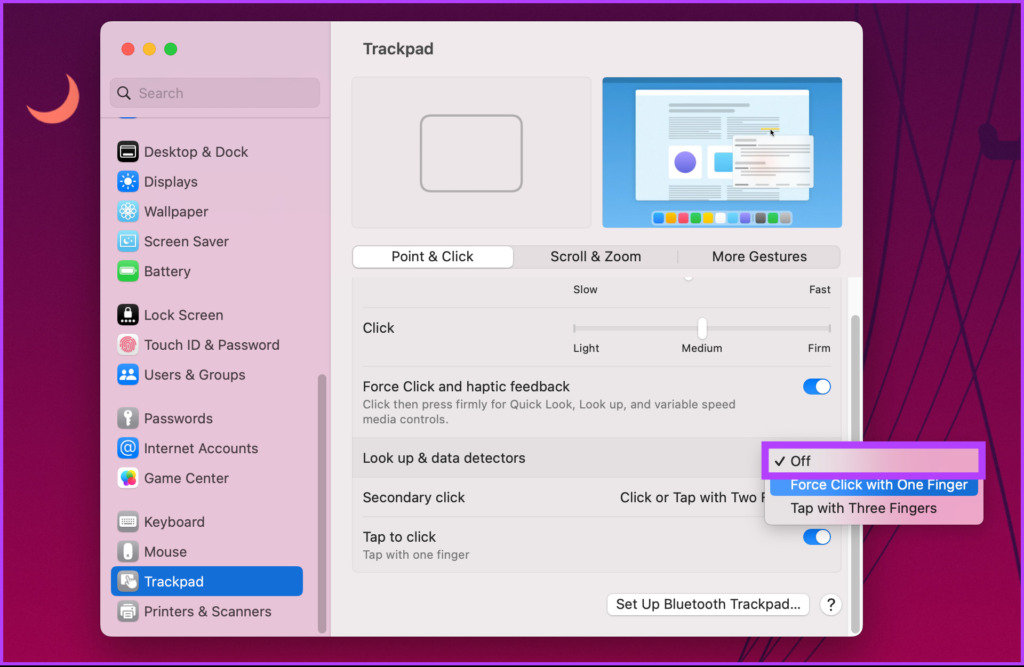The width and height of the screenshot is (1024, 667).
Task: Click in the Search settings field
Action: pos(215,93)
